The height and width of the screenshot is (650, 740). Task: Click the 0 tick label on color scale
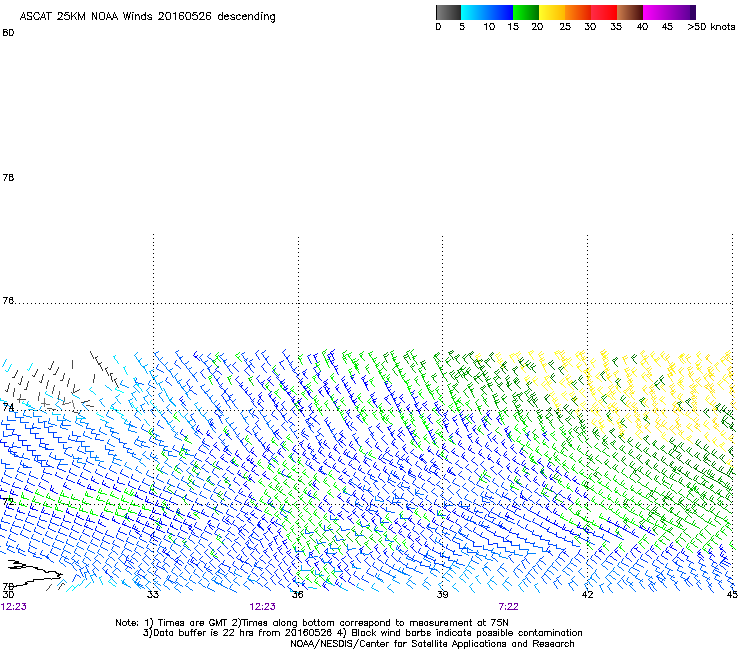[x=438, y=27]
